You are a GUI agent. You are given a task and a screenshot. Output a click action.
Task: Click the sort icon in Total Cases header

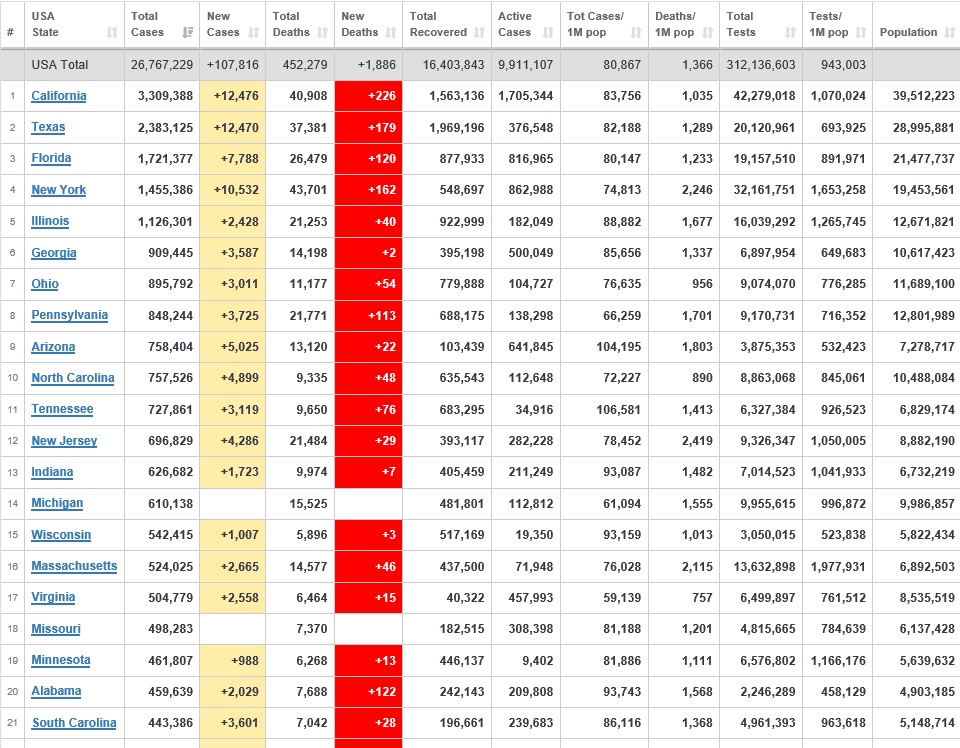(x=188, y=33)
